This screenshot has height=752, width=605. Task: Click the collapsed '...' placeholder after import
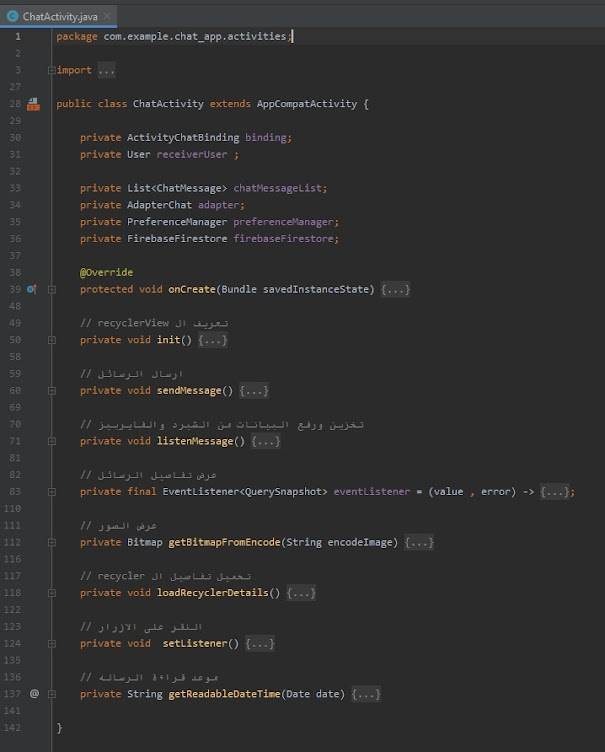106,70
